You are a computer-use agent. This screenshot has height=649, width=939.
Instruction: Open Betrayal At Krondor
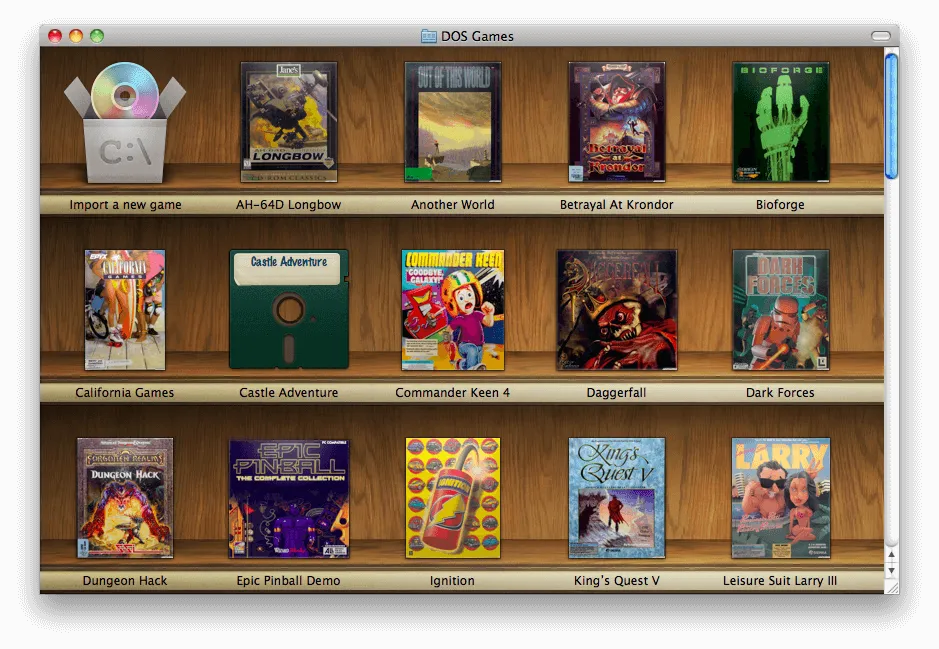point(616,120)
